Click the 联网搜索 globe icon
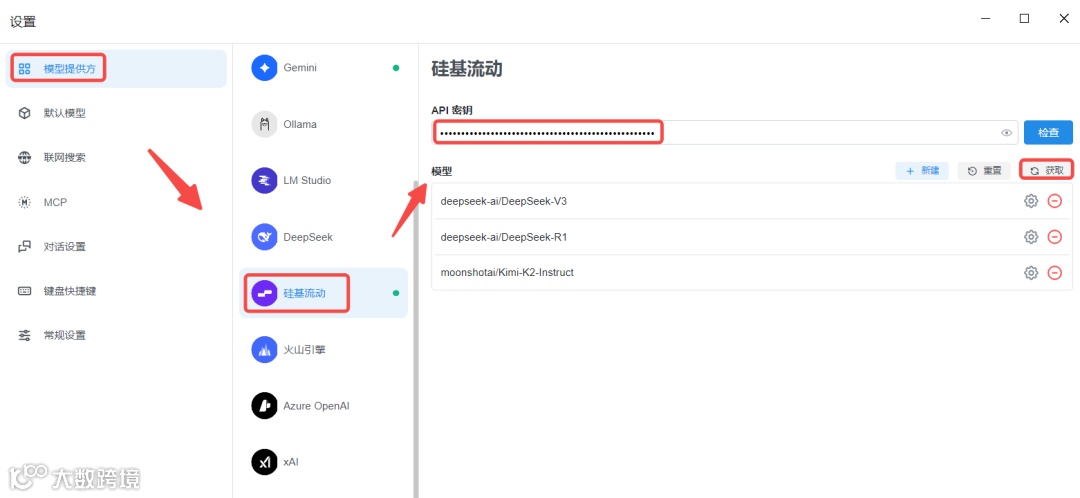The height and width of the screenshot is (498, 1080). (25, 158)
